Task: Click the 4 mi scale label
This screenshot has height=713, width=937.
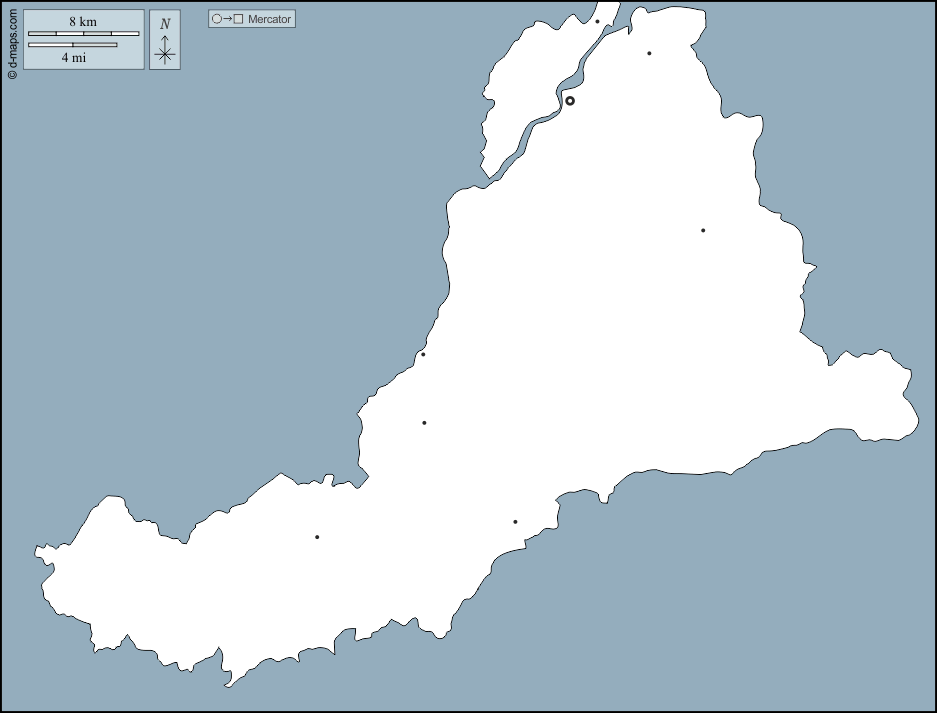Action: point(73,58)
